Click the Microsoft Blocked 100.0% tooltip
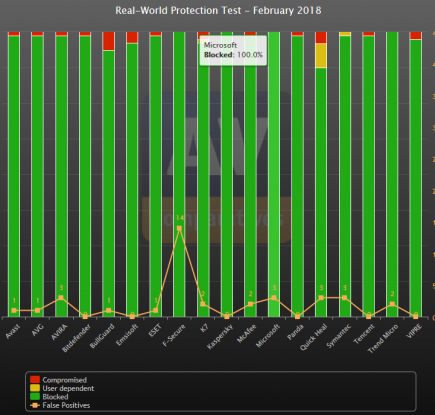The height and width of the screenshot is (415, 435). 233,50
